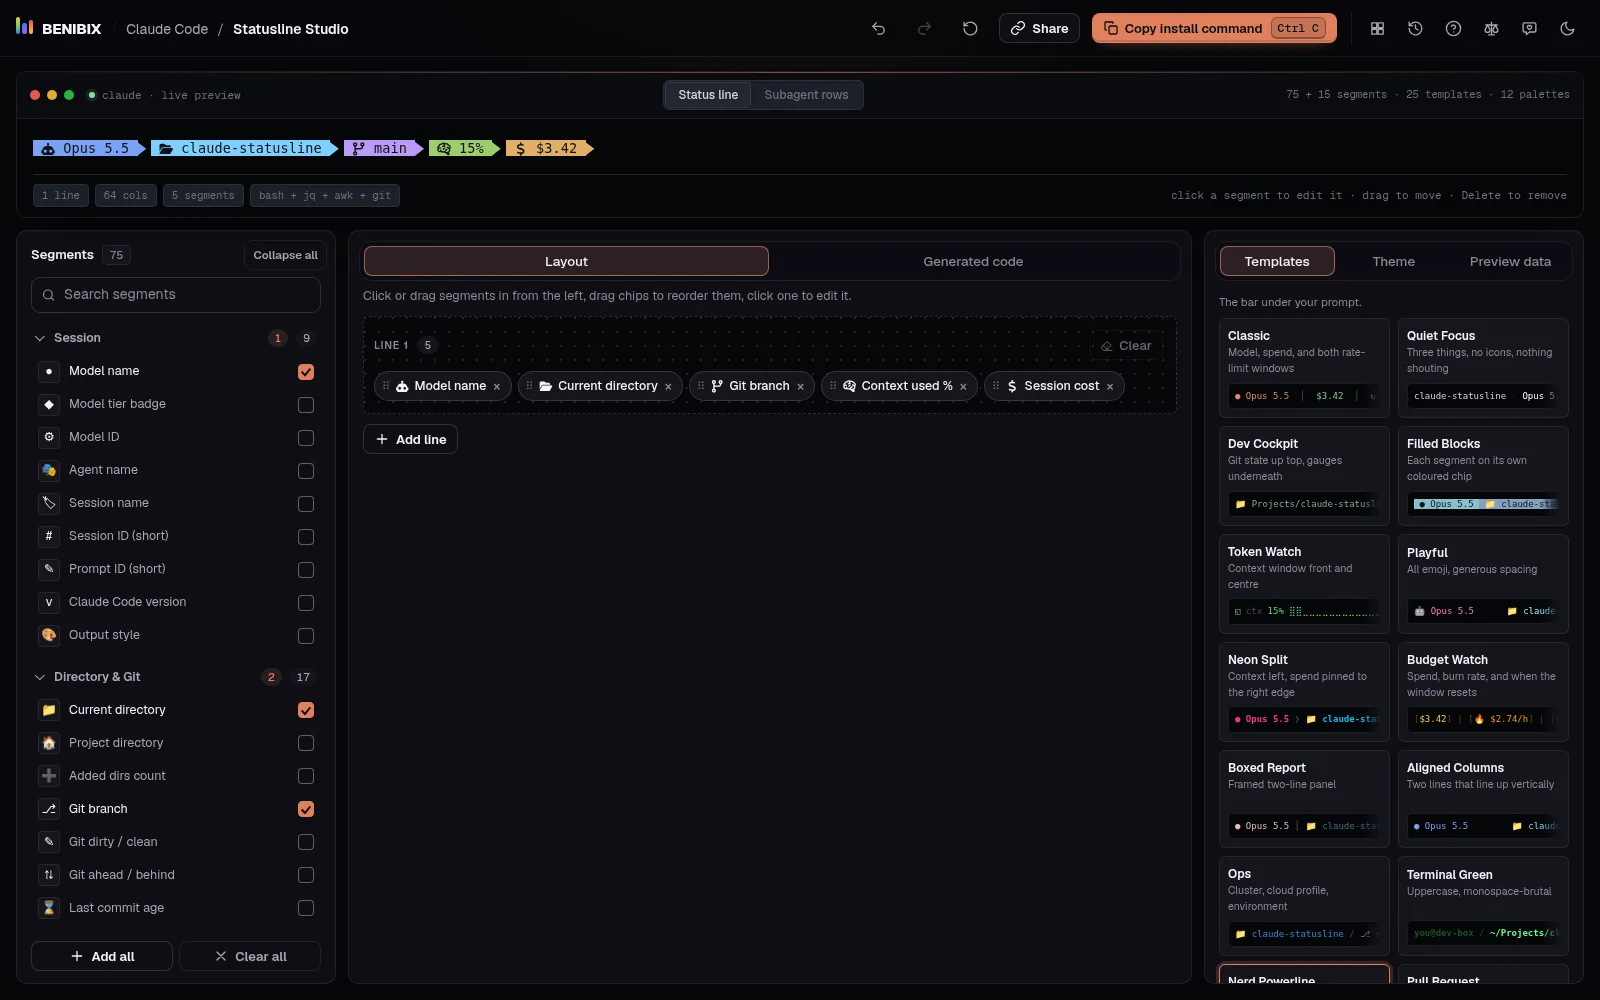Select the Dev Cockpit template card
The height and width of the screenshot is (1000, 1600).
pyautogui.click(x=1304, y=476)
